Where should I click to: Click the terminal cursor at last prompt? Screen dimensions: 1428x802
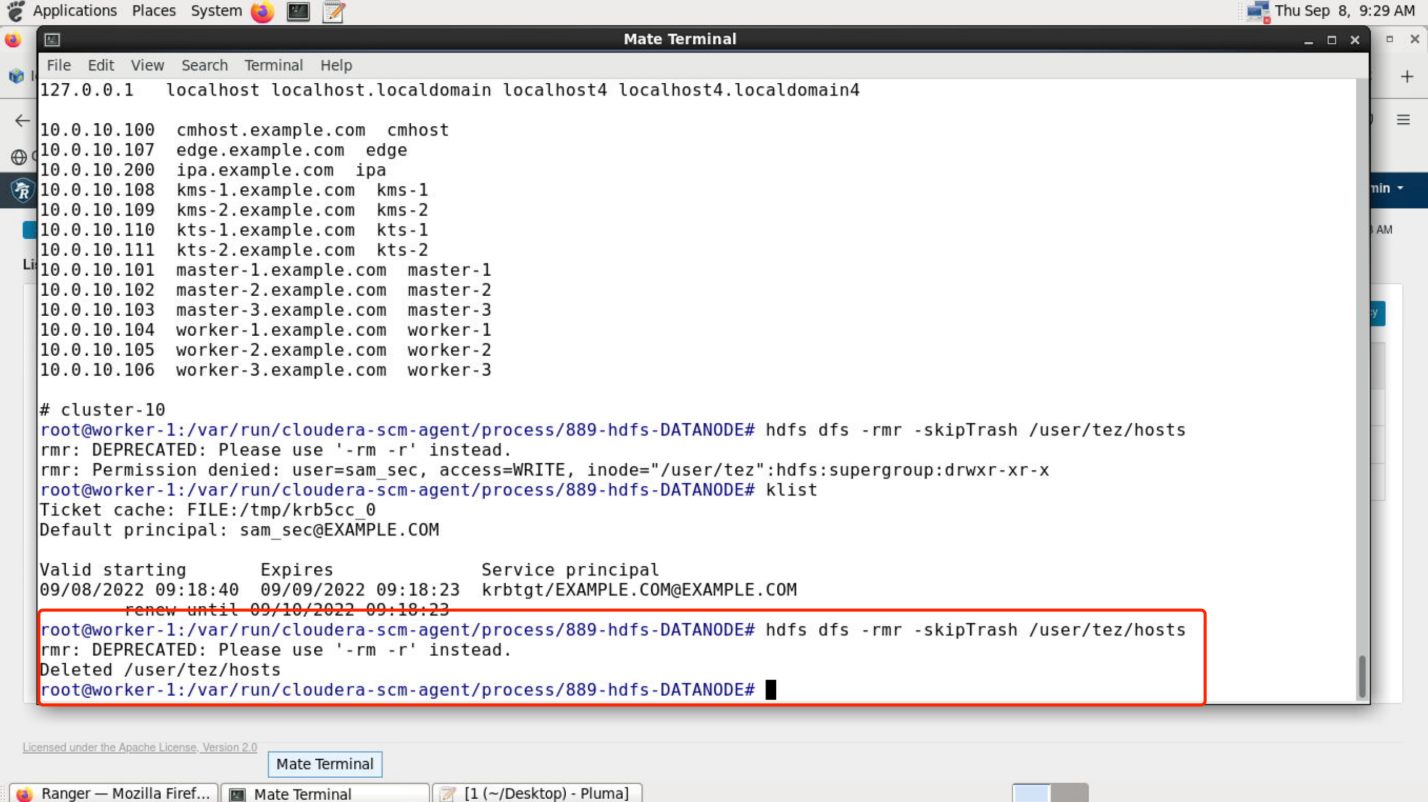point(771,690)
